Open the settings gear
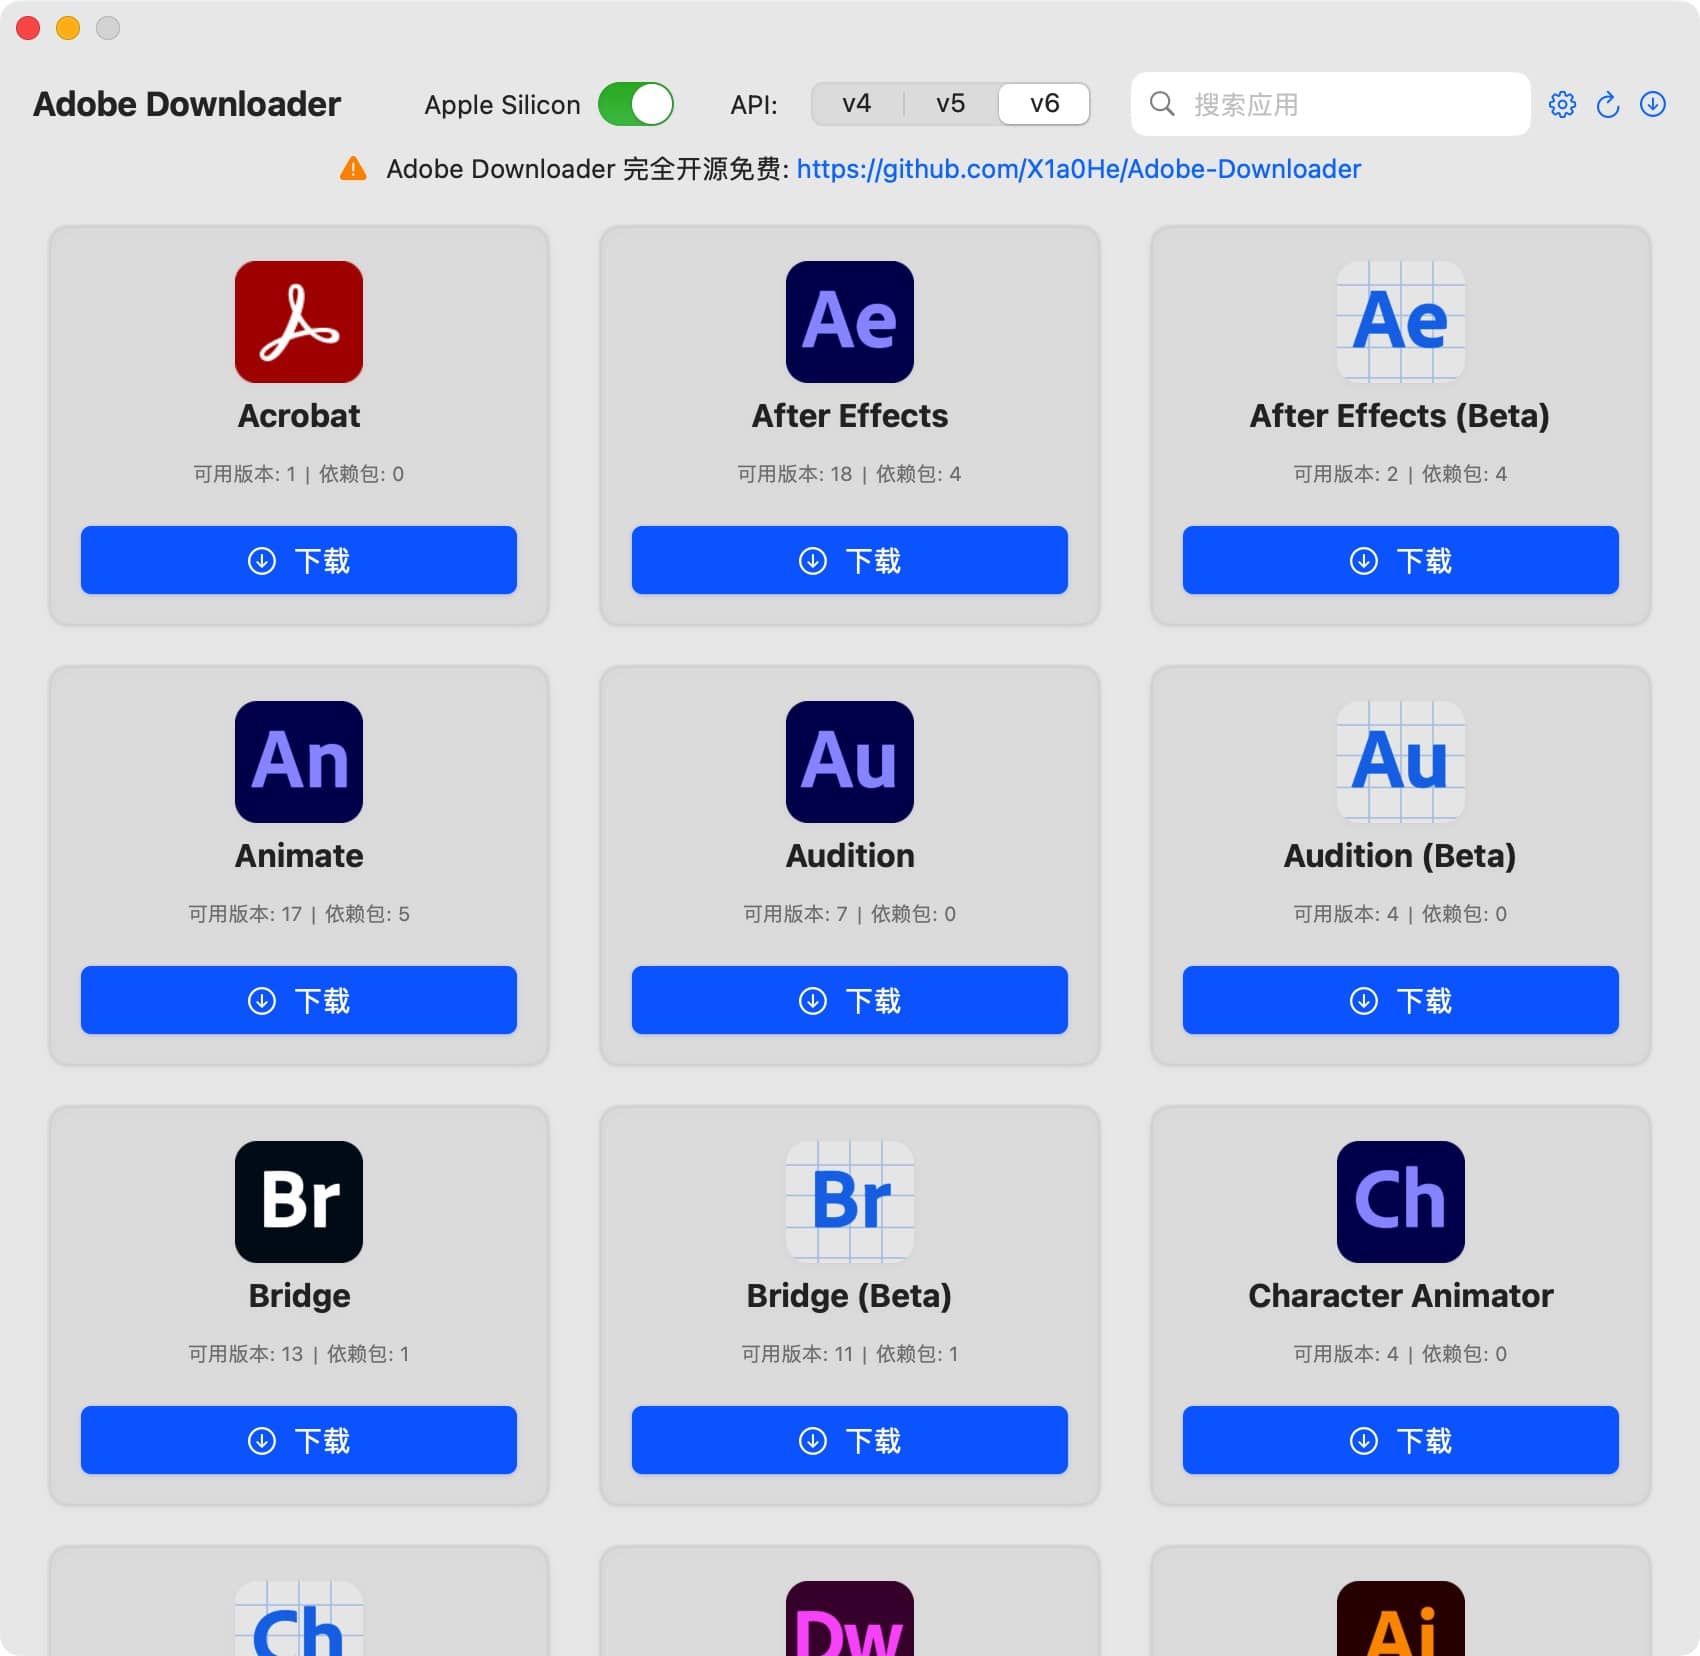Viewport: 1700px width, 1656px height. (x=1561, y=104)
